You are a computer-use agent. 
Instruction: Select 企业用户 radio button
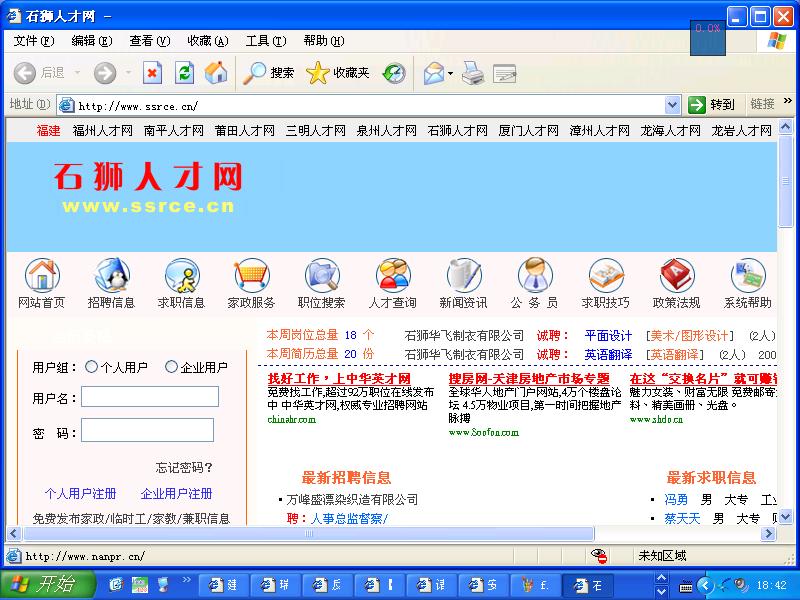click(171, 366)
